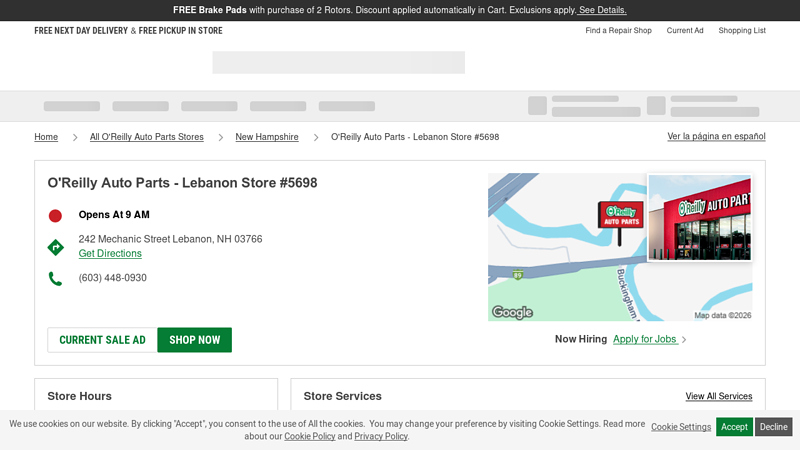Switch page to Spanish version

(716, 136)
